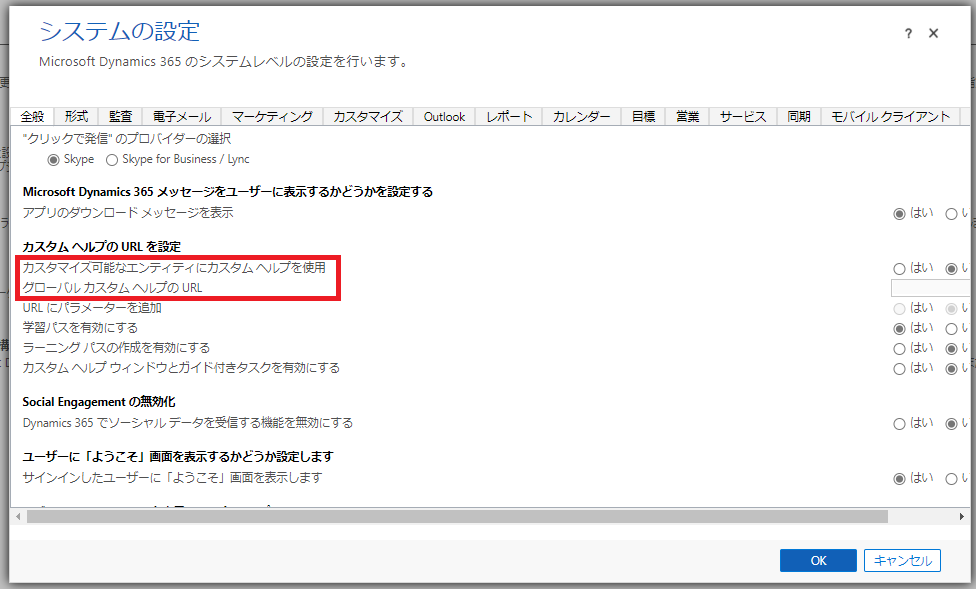The height and width of the screenshot is (589, 976).
Task: Select the レポート tab
Action: (509, 116)
